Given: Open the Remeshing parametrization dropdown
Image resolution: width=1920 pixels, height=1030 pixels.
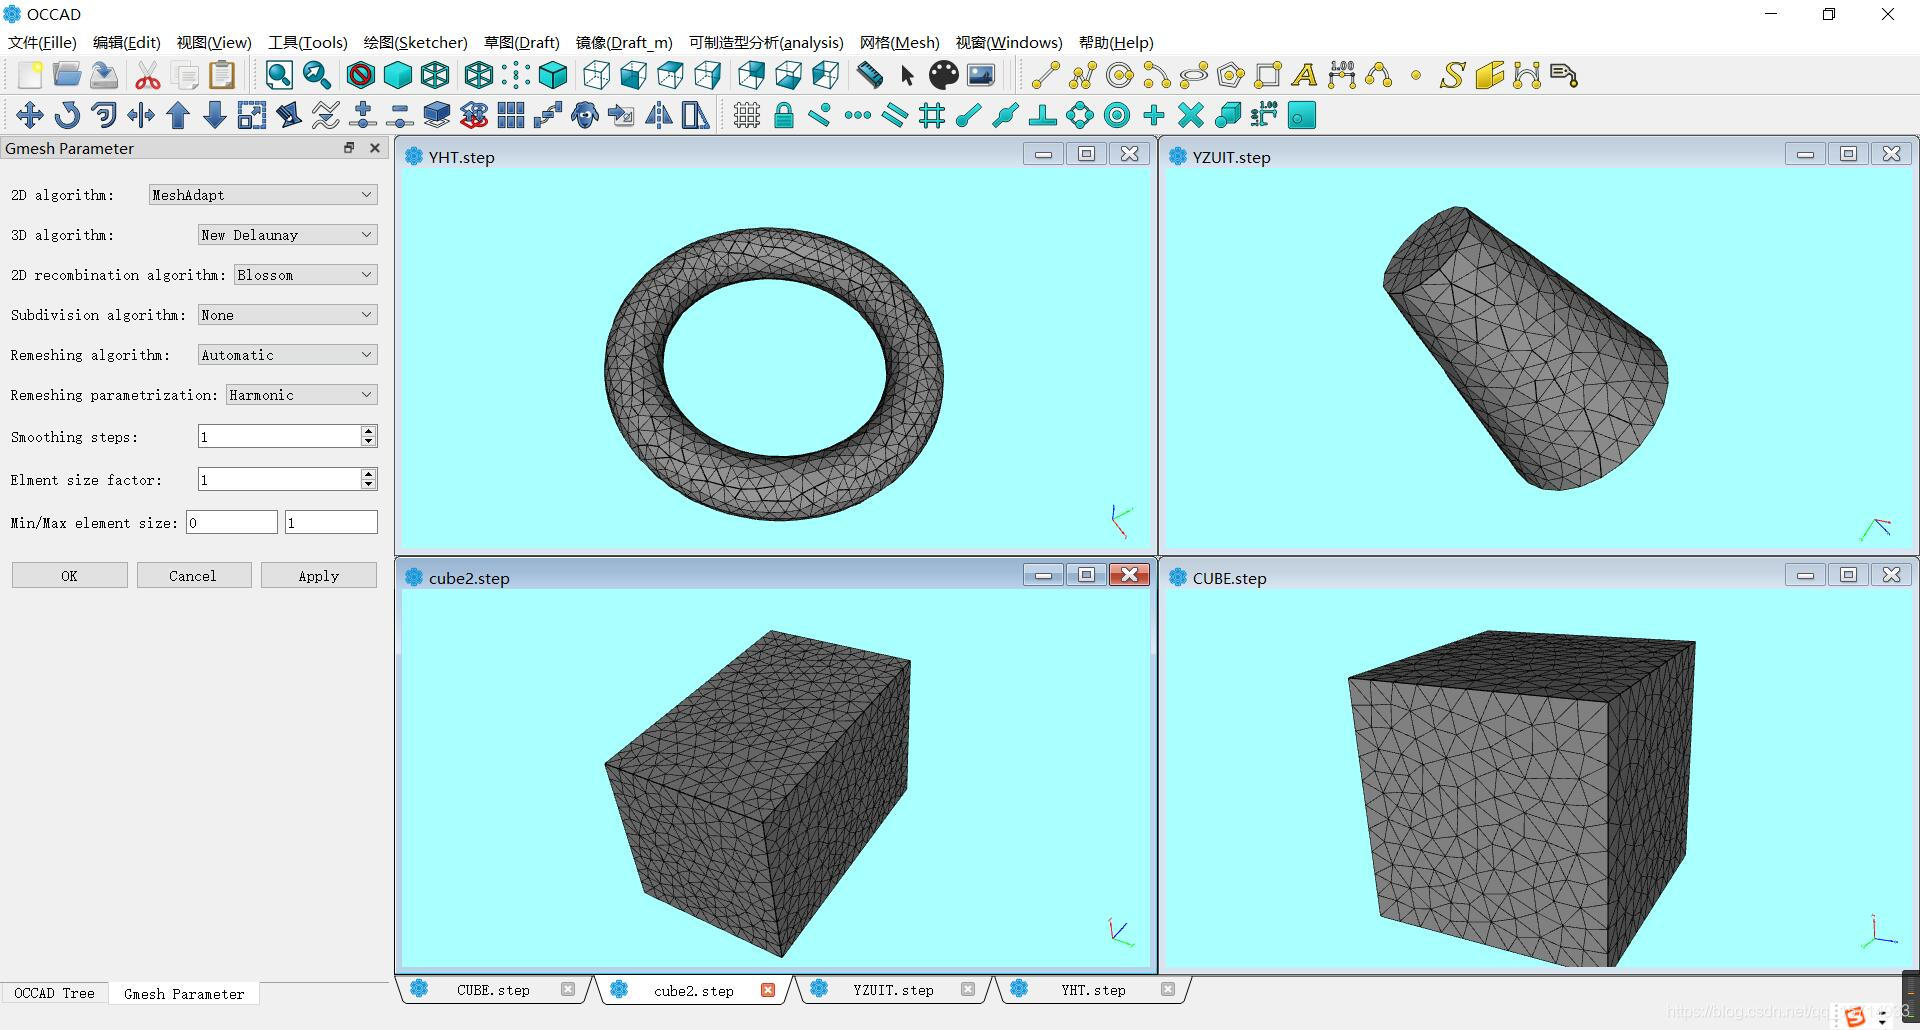Looking at the screenshot, I should (x=302, y=395).
